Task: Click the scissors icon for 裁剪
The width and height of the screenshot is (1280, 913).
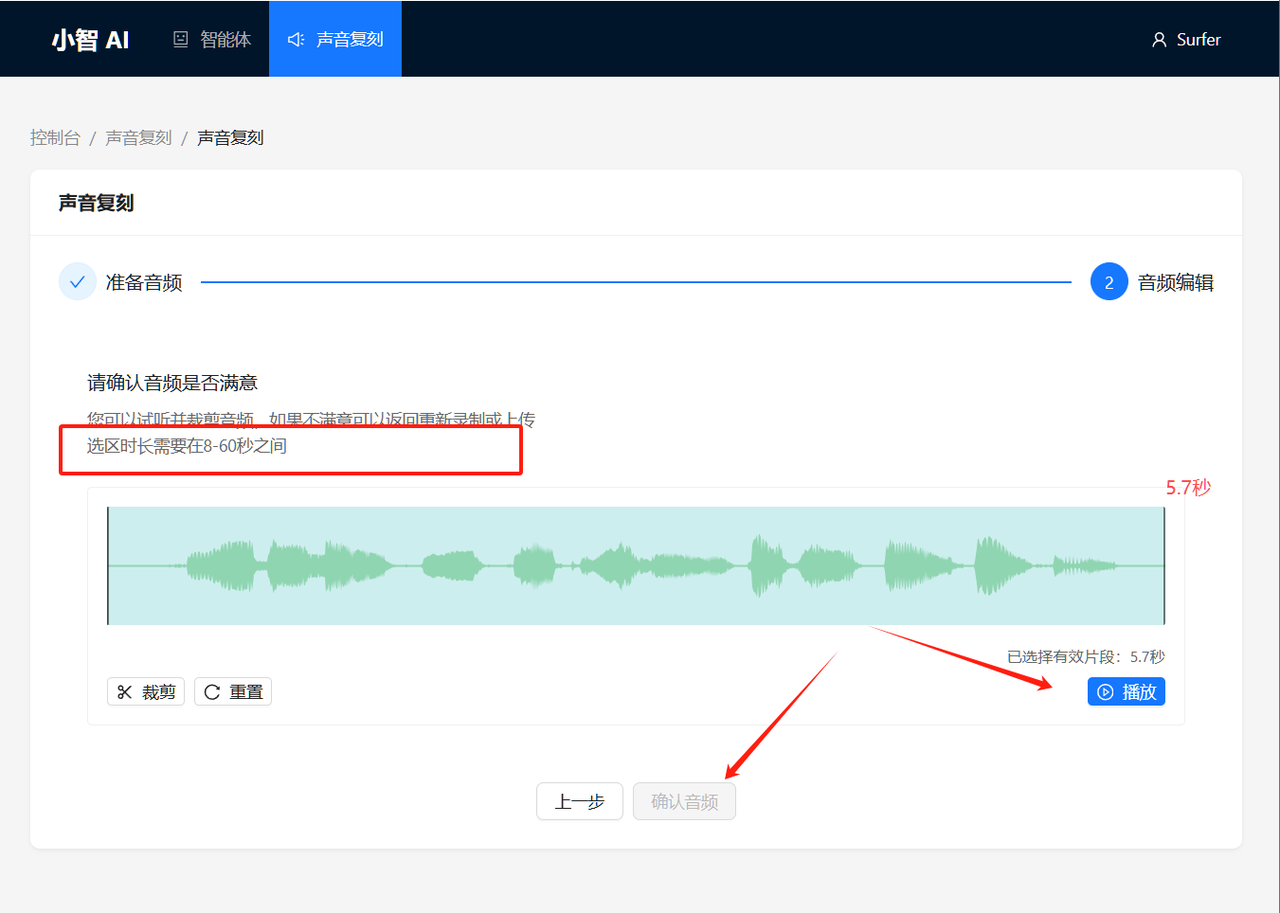Action: click(125, 692)
